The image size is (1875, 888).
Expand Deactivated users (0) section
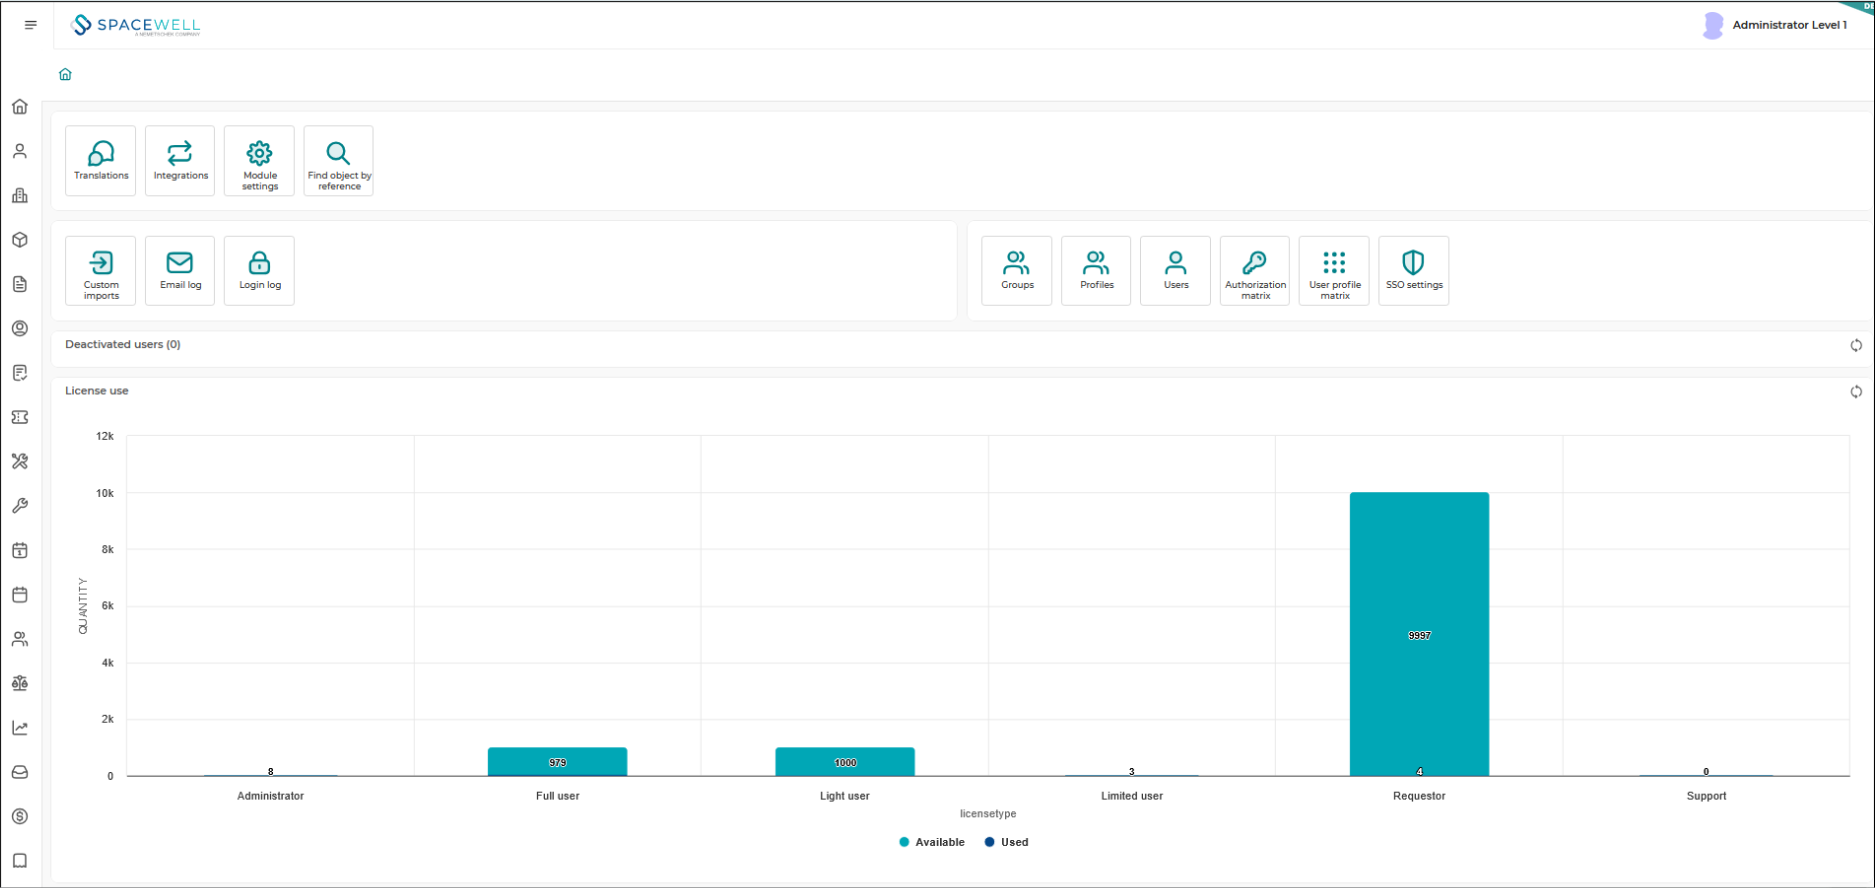tap(123, 344)
